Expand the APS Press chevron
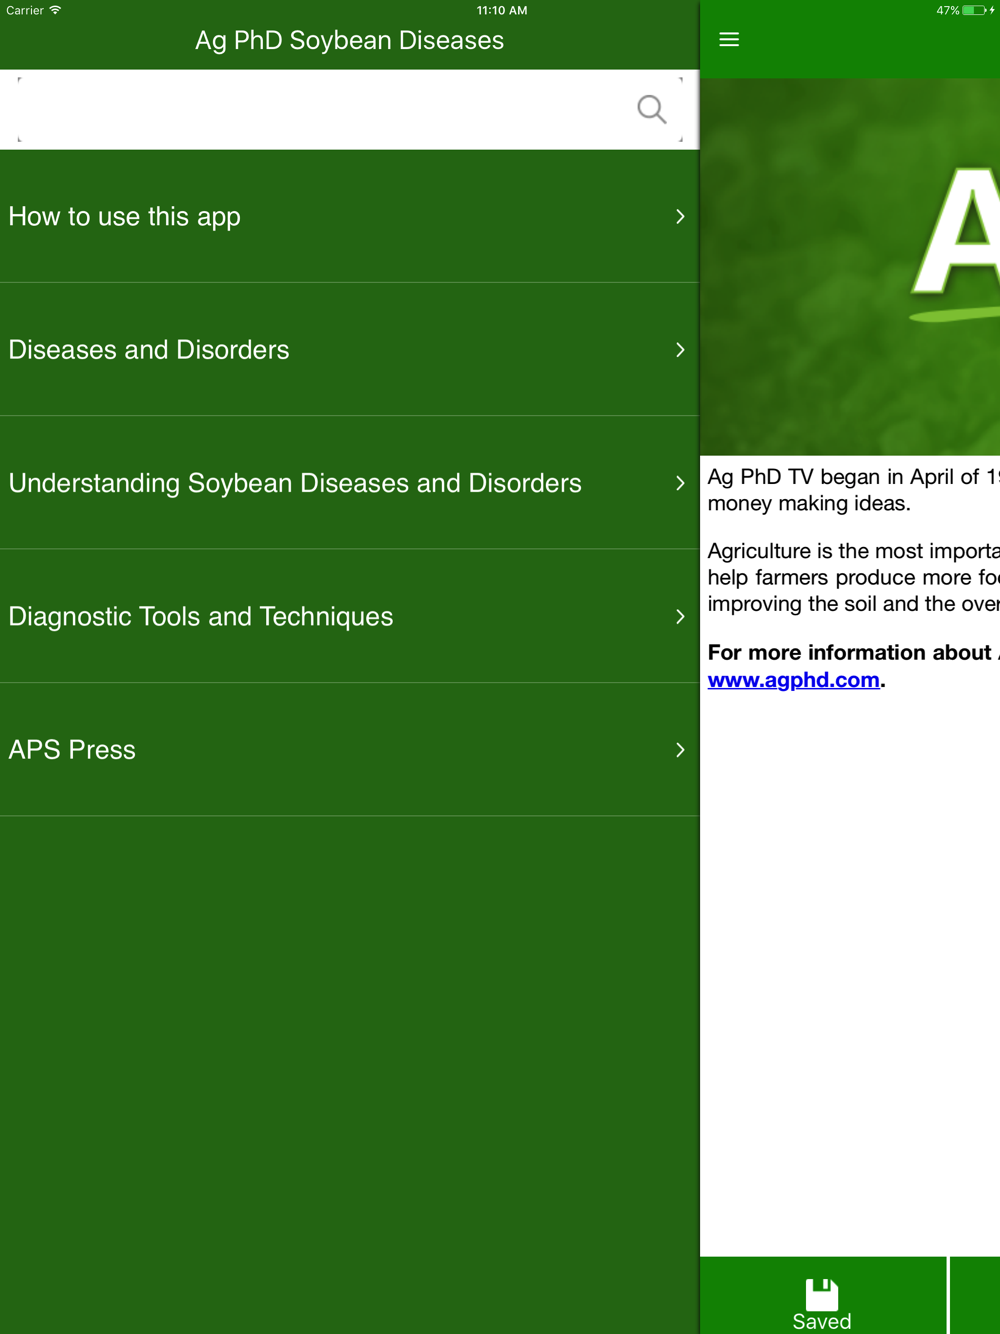1000x1334 pixels. tap(680, 750)
